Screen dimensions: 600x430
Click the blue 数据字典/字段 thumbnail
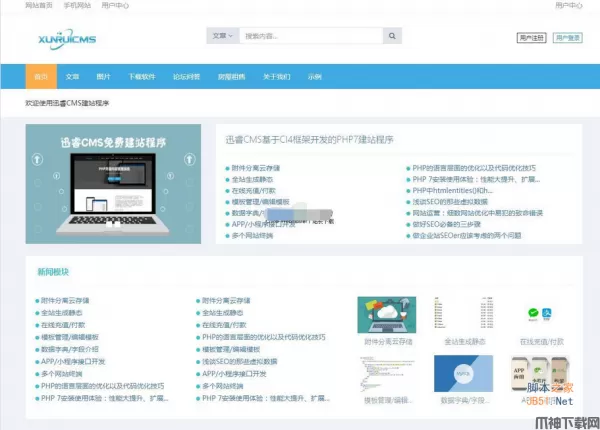coord(463,374)
